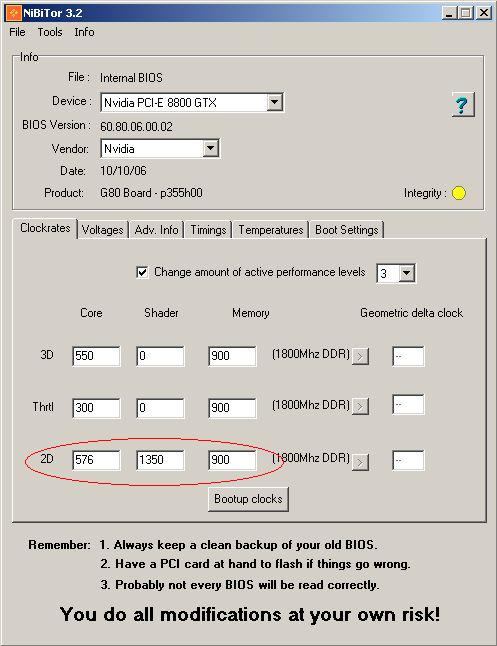
Task: Click the Bootup clocks button
Action: click(x=248, y=499)
